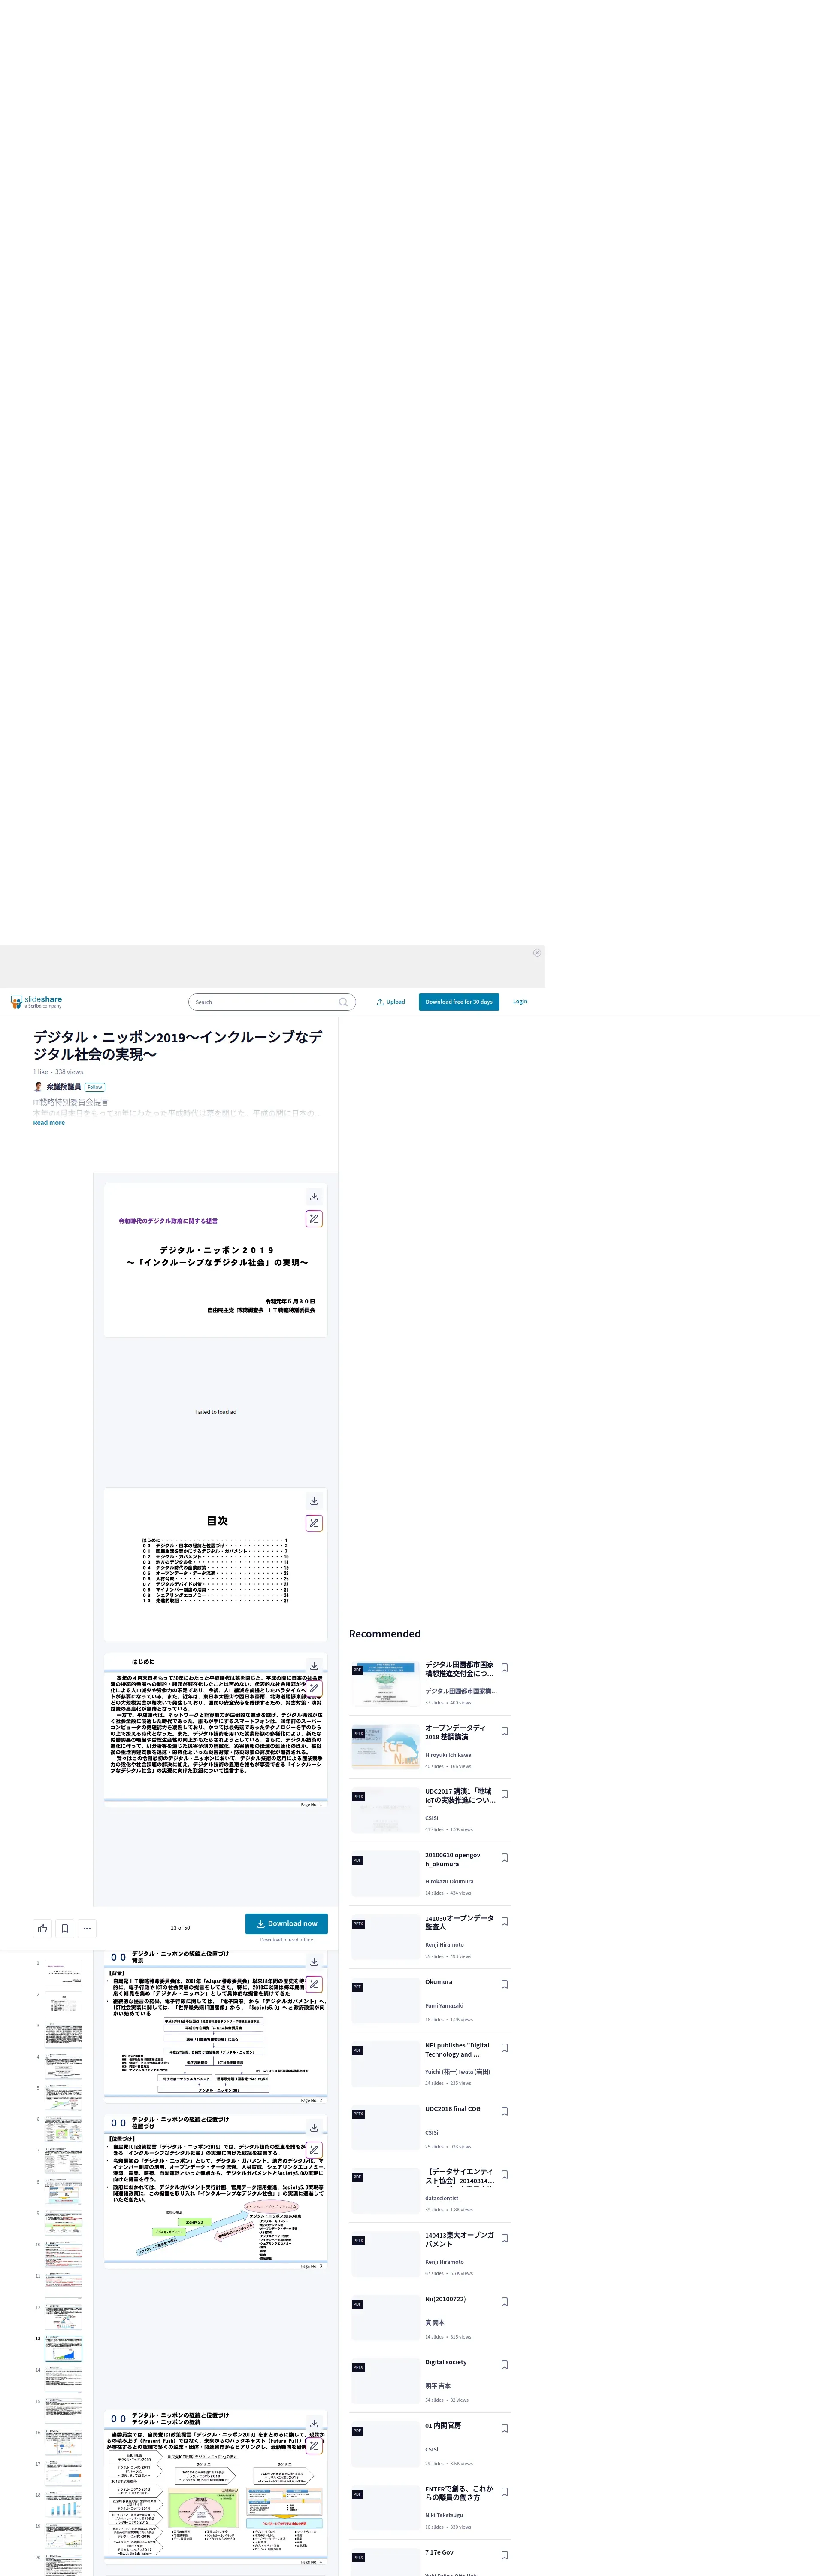Expand description with Read more
Viewport: 820px width, 2576px height.
49,1123
